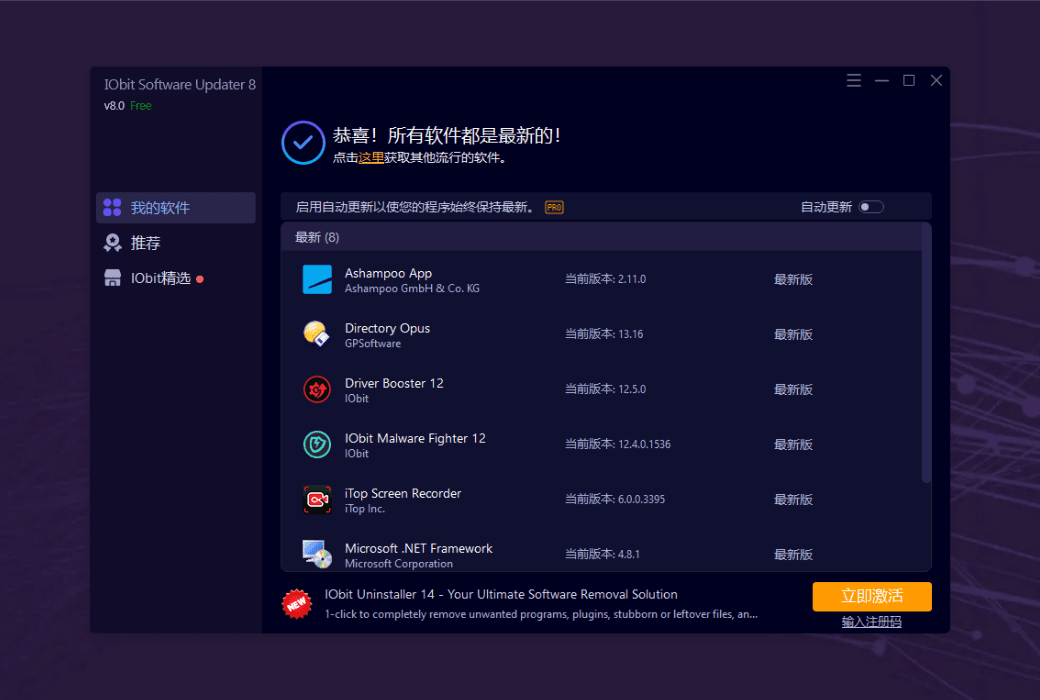Click the Microsoft .NET Framework icon

pos(317,554)
